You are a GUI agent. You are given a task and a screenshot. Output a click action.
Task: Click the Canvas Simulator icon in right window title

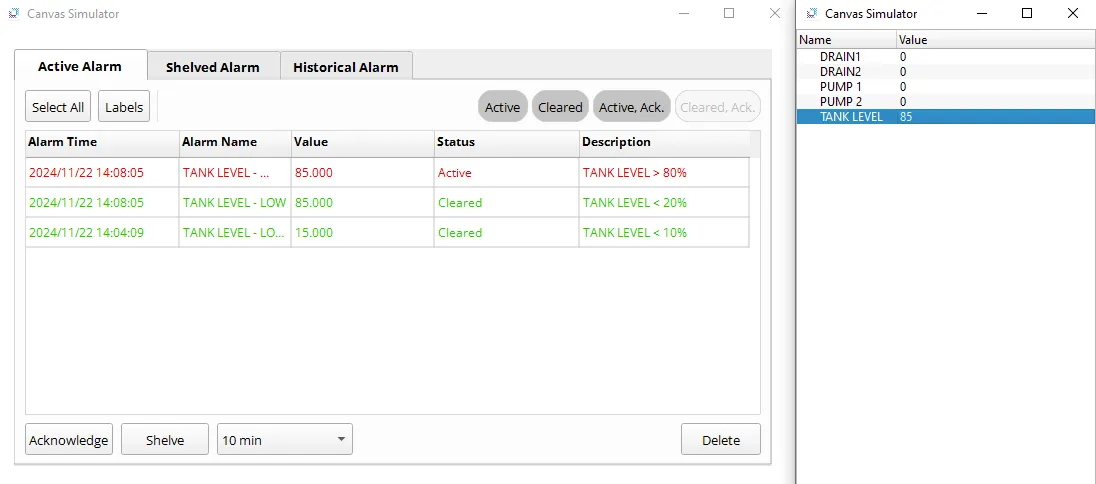[x=811, y=14]
